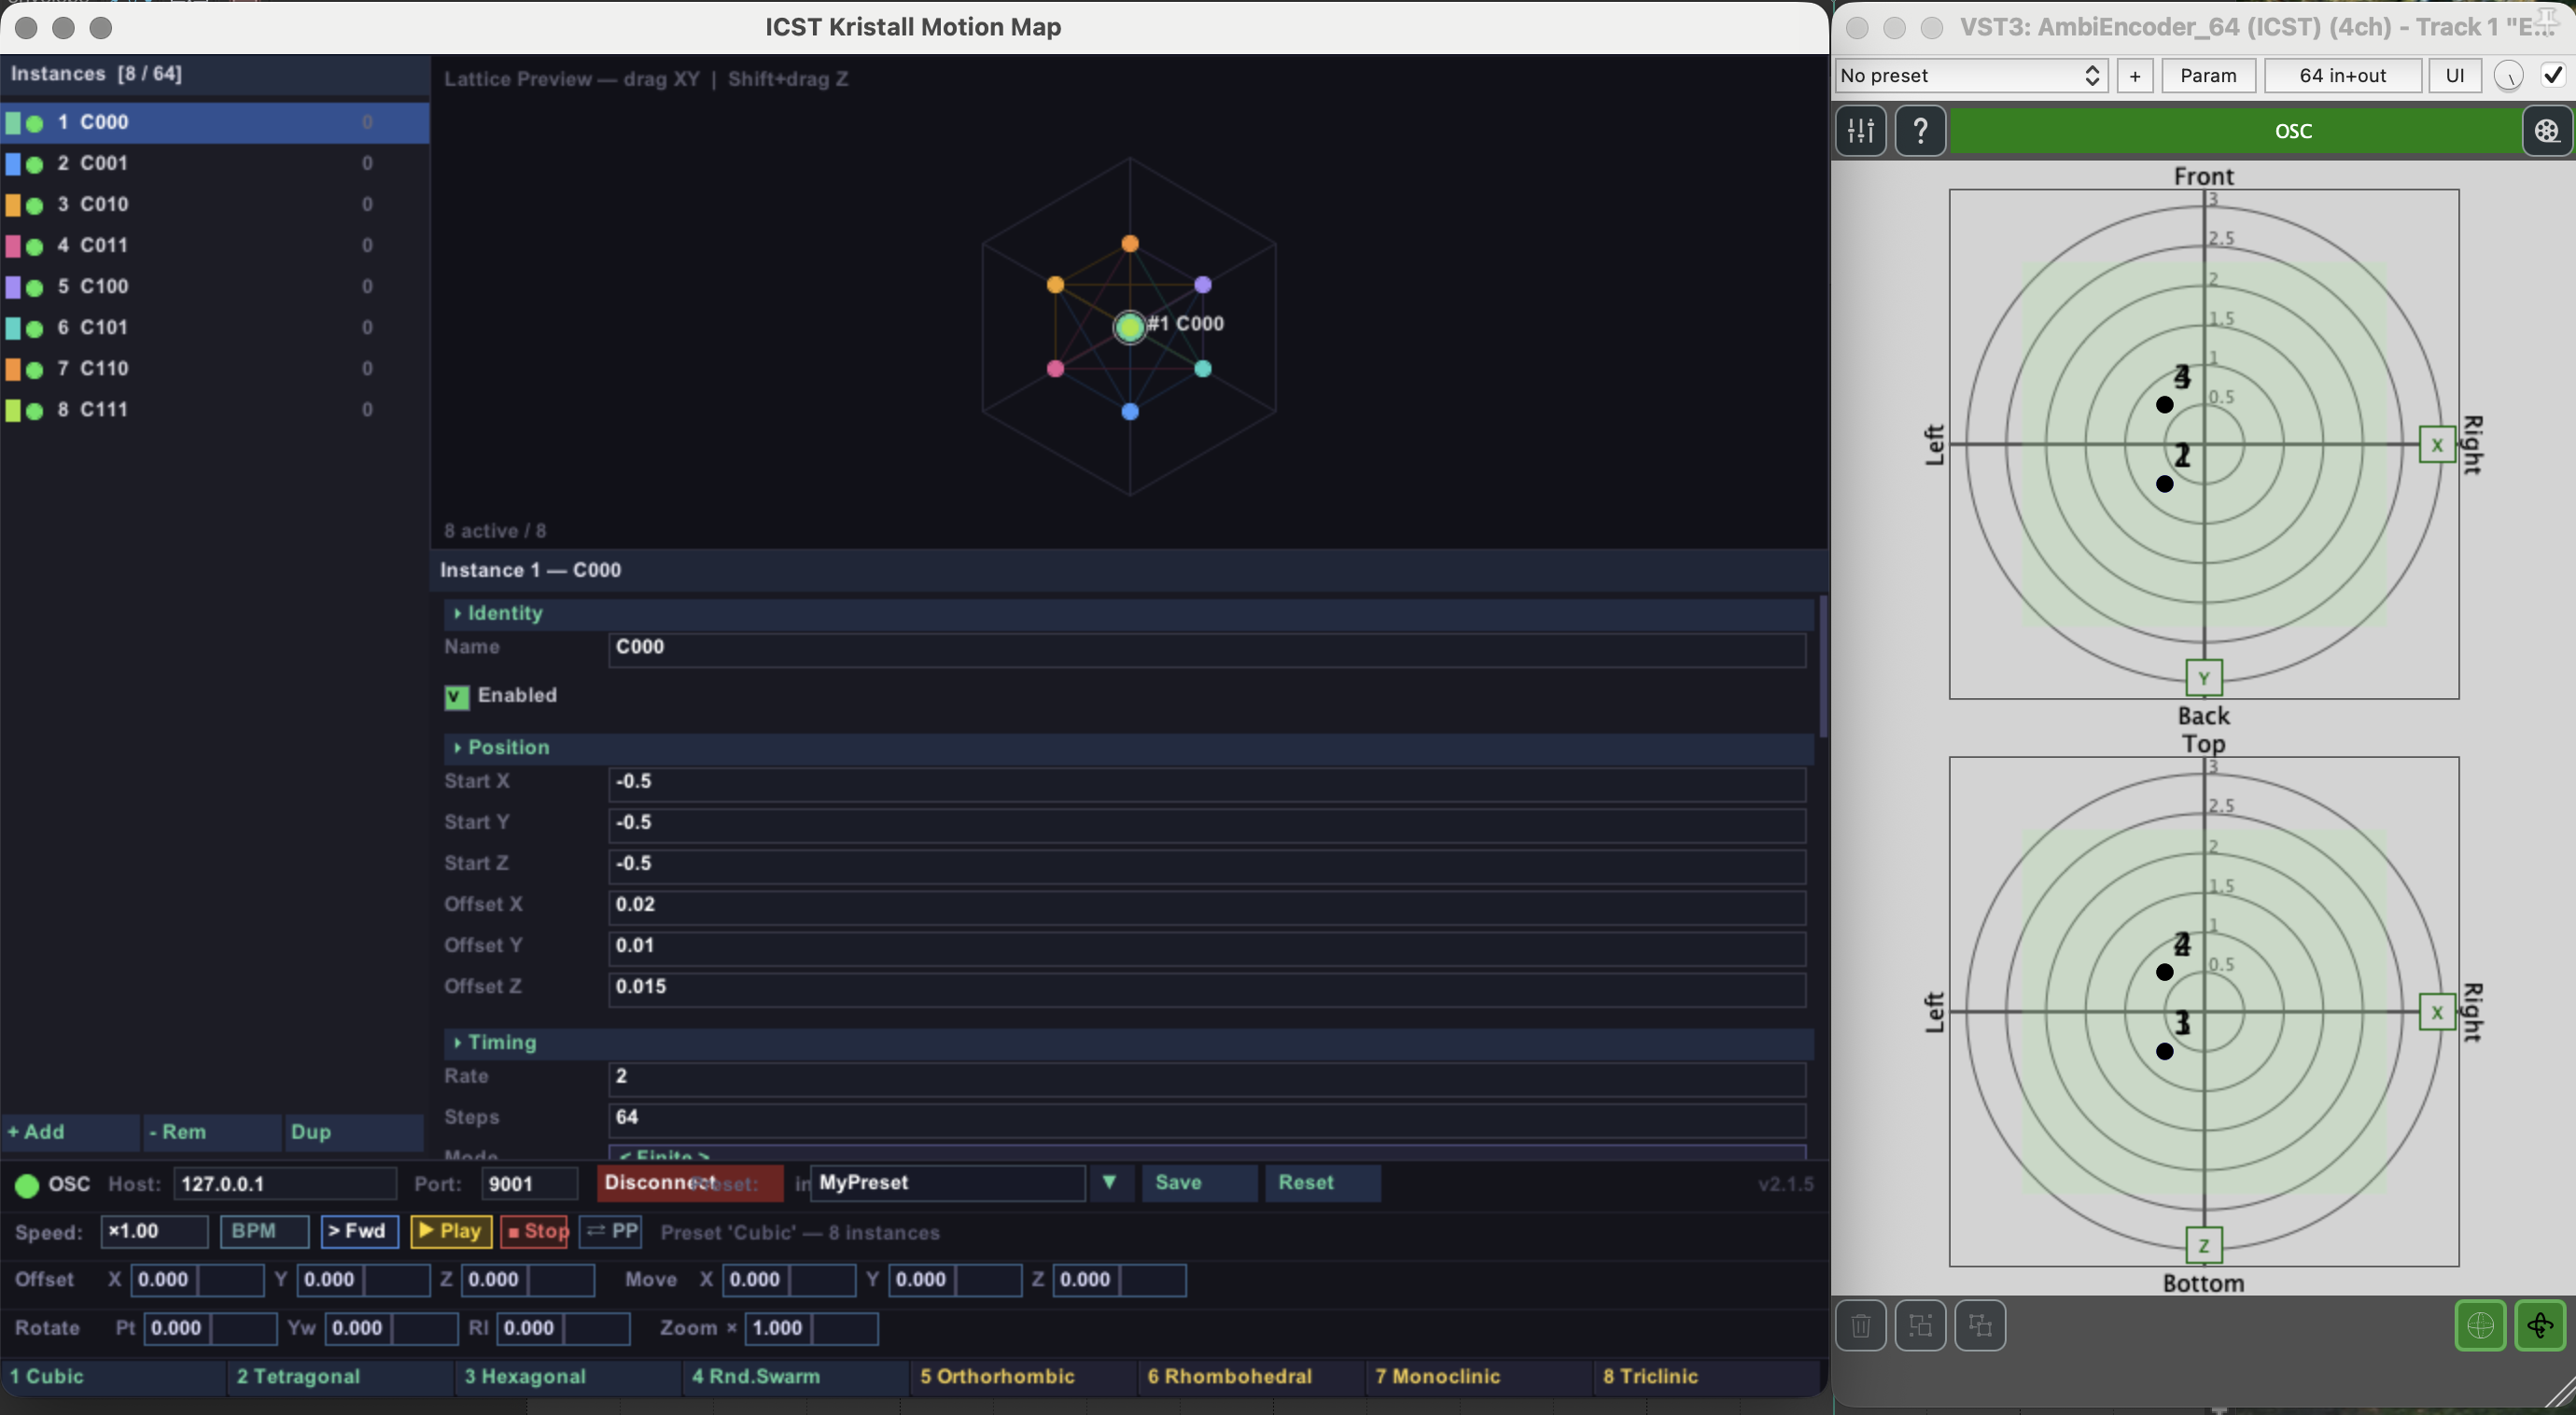Click the Speed field showing ×1.00

[x=154, y=1232]
